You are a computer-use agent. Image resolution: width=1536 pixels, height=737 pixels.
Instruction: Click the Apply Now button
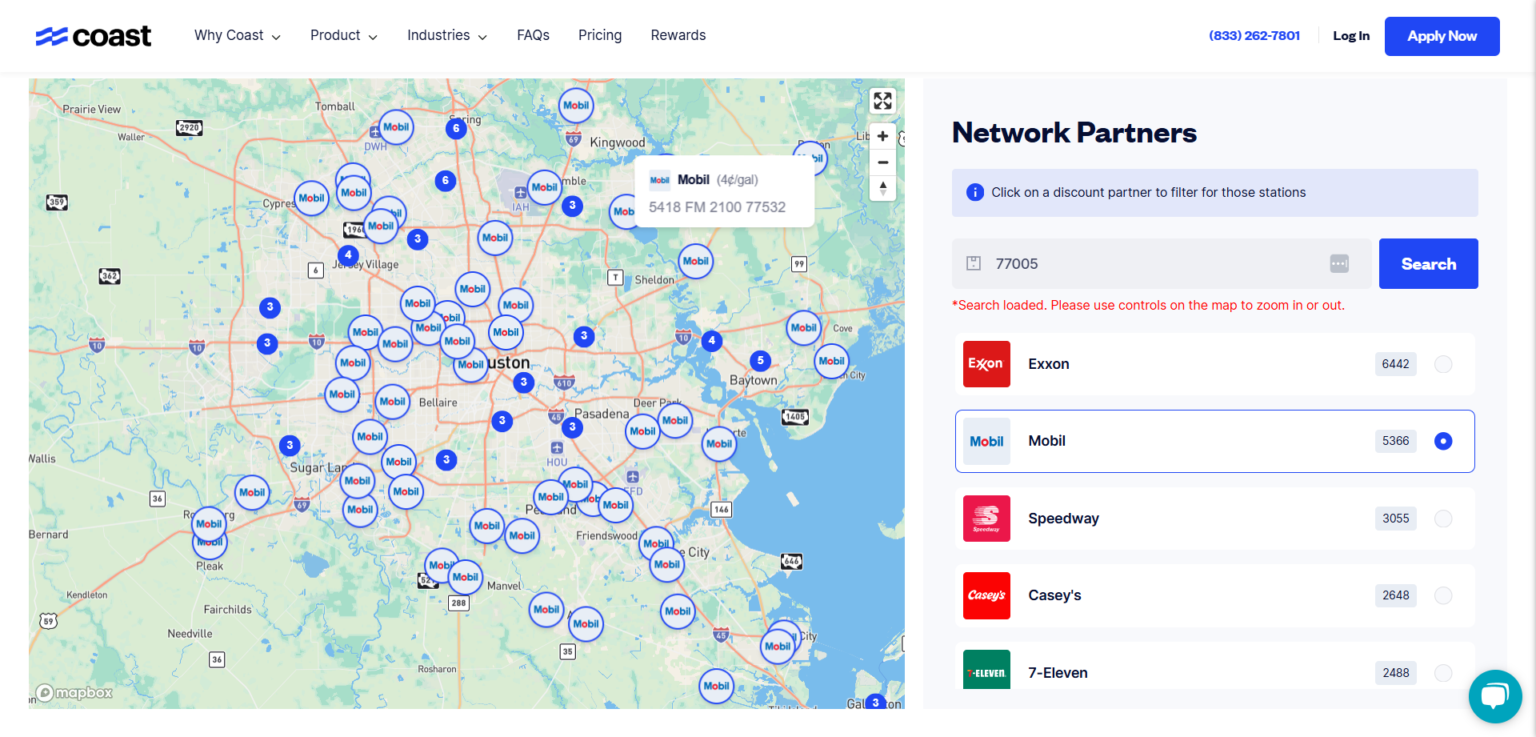[x=1441, y=36]
